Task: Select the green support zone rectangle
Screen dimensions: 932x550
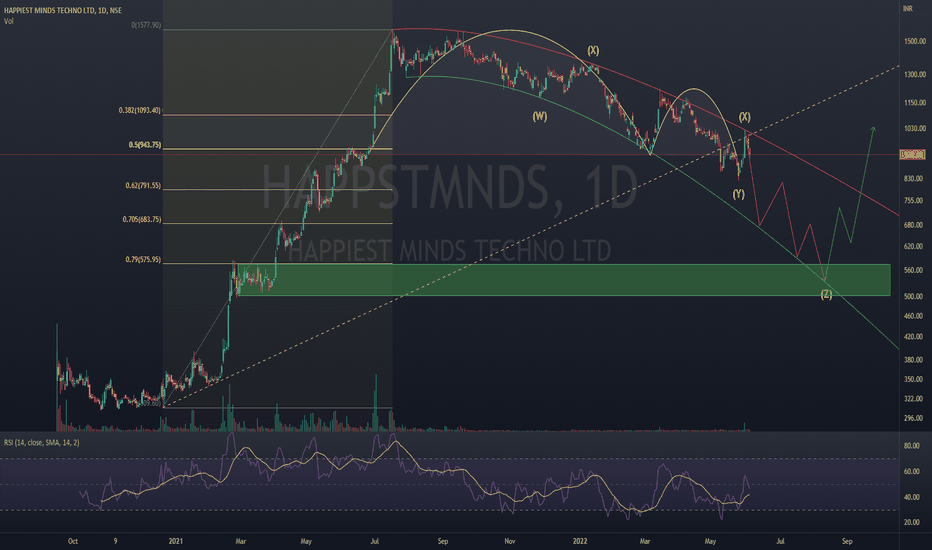Action: [x=563, y=280]
